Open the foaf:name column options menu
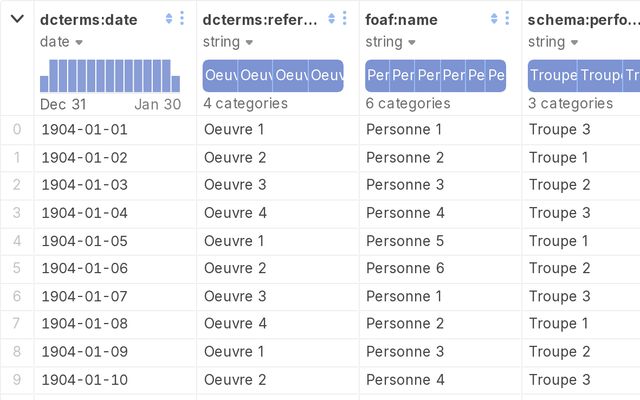Screen dimensions: 640x400 pos(507,18)
